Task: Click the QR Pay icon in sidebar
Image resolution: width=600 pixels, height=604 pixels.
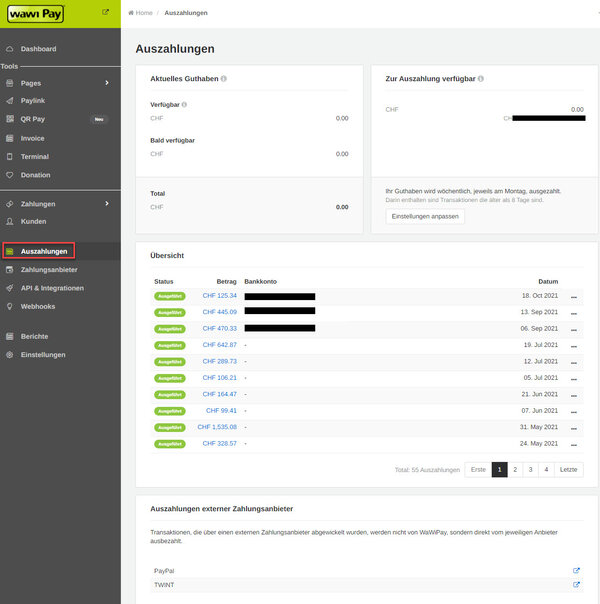Action: point(10,119)
